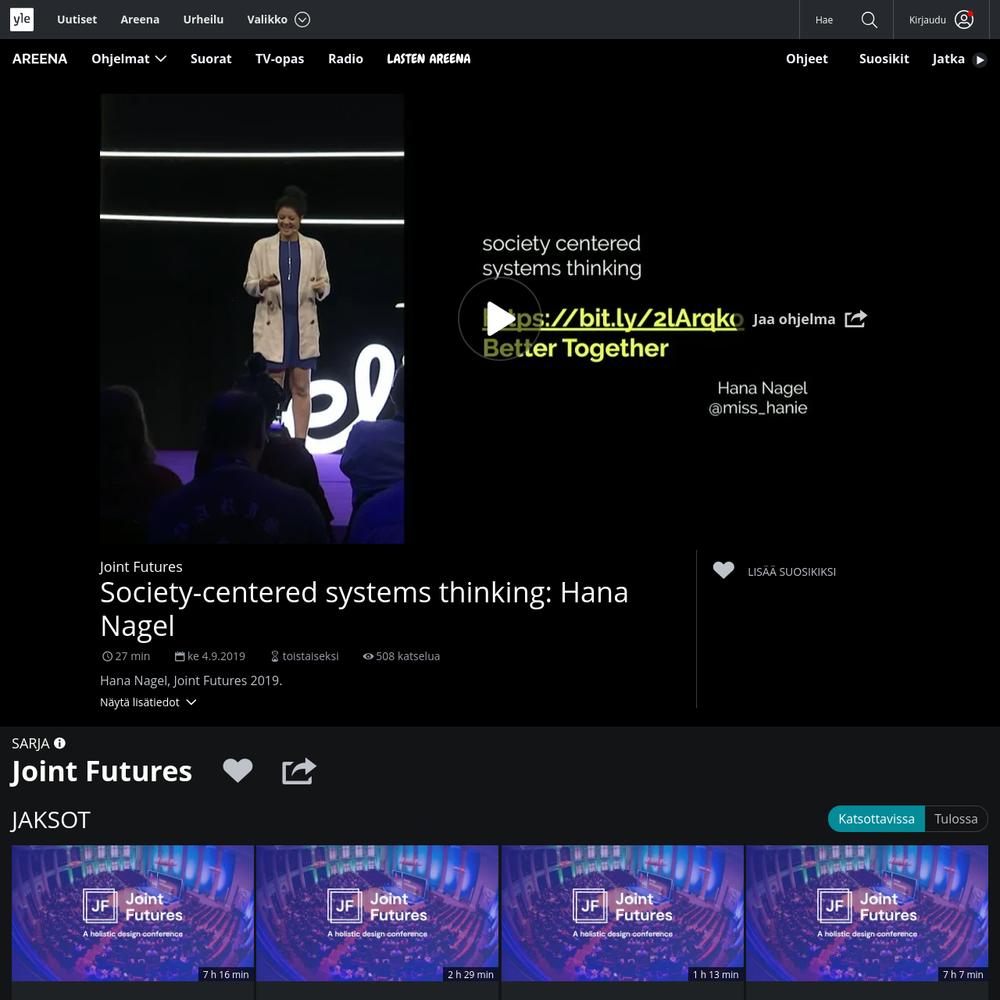Click the Yle logo icon

tap(22, 19)
